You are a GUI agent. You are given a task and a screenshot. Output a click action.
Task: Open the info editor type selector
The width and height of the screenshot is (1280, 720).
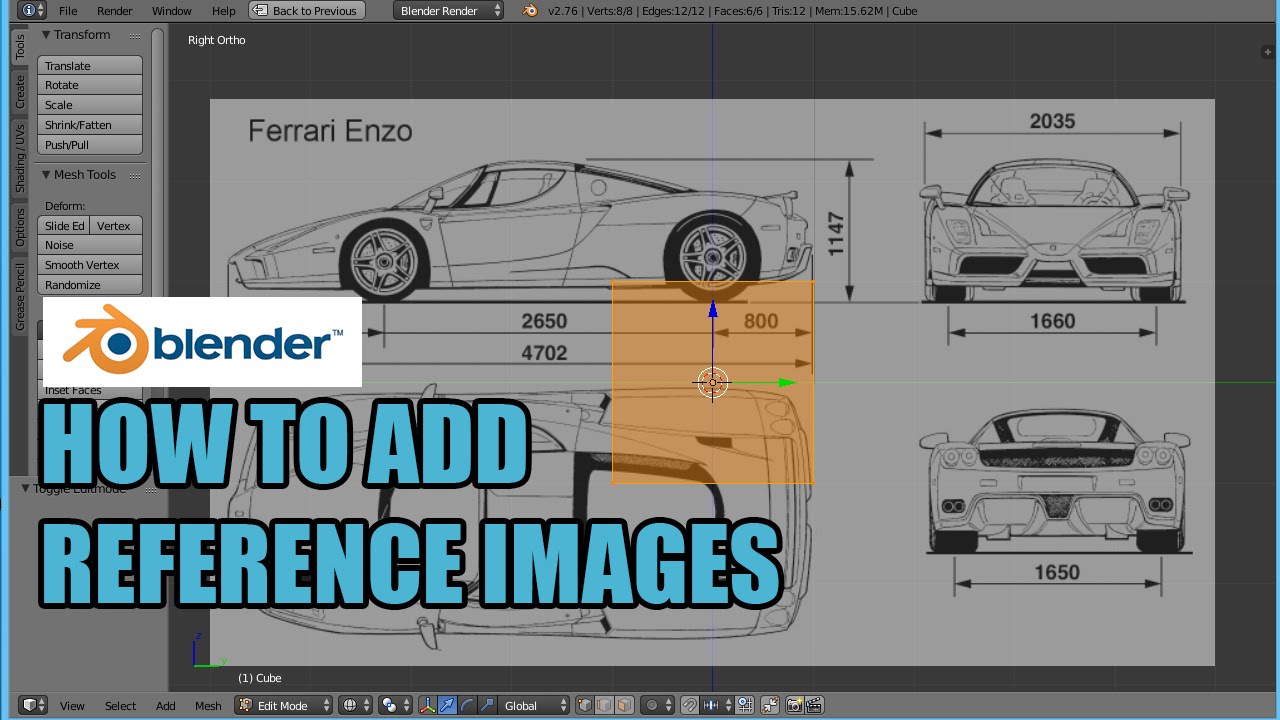pyautogui.click(x=31, y=10)
